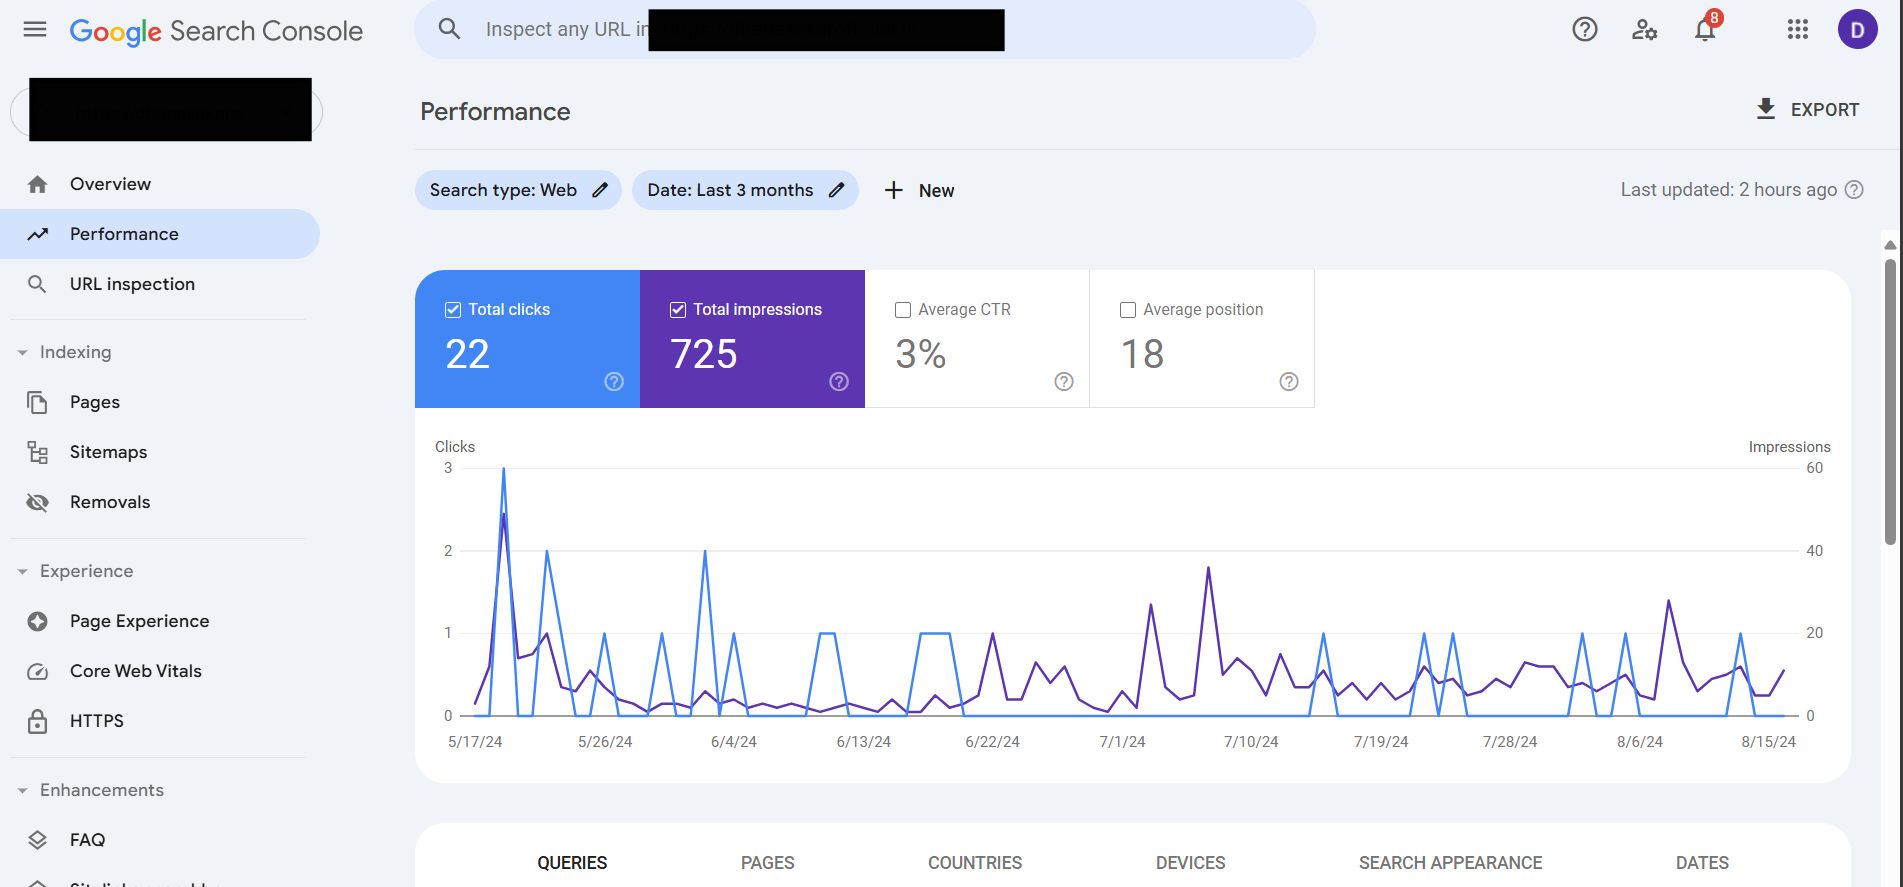Click the Pages documents icon
This screenshot has width=1903, height=887.
point(38,402)
